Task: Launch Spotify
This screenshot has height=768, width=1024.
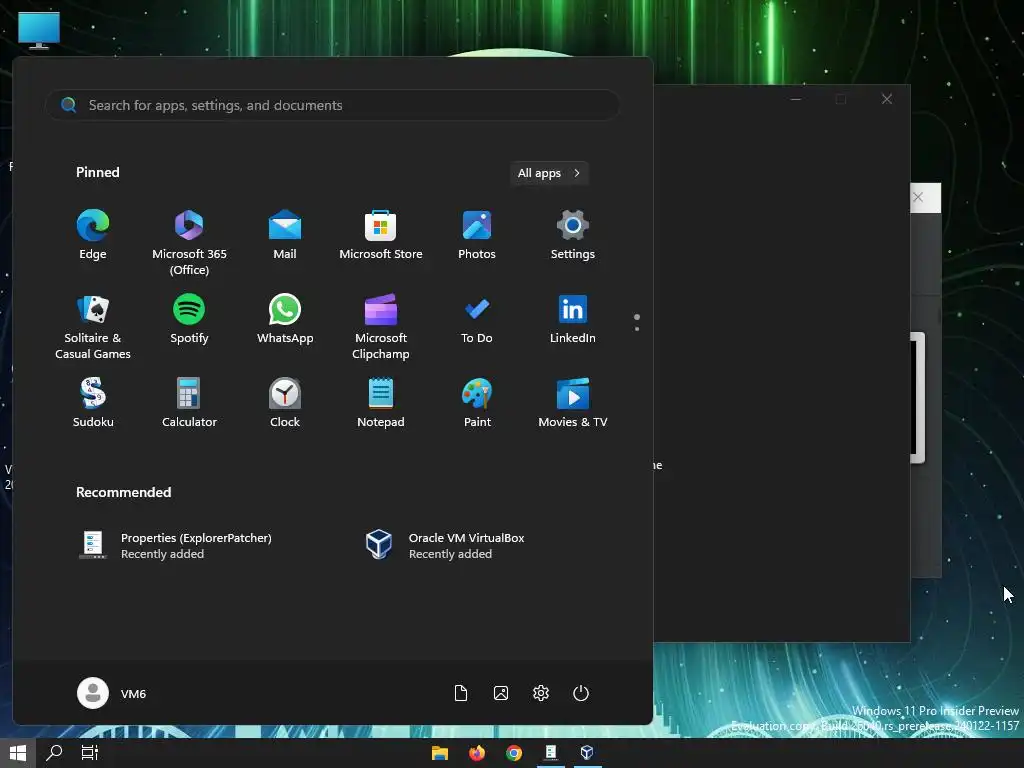Action: (189, 319)
